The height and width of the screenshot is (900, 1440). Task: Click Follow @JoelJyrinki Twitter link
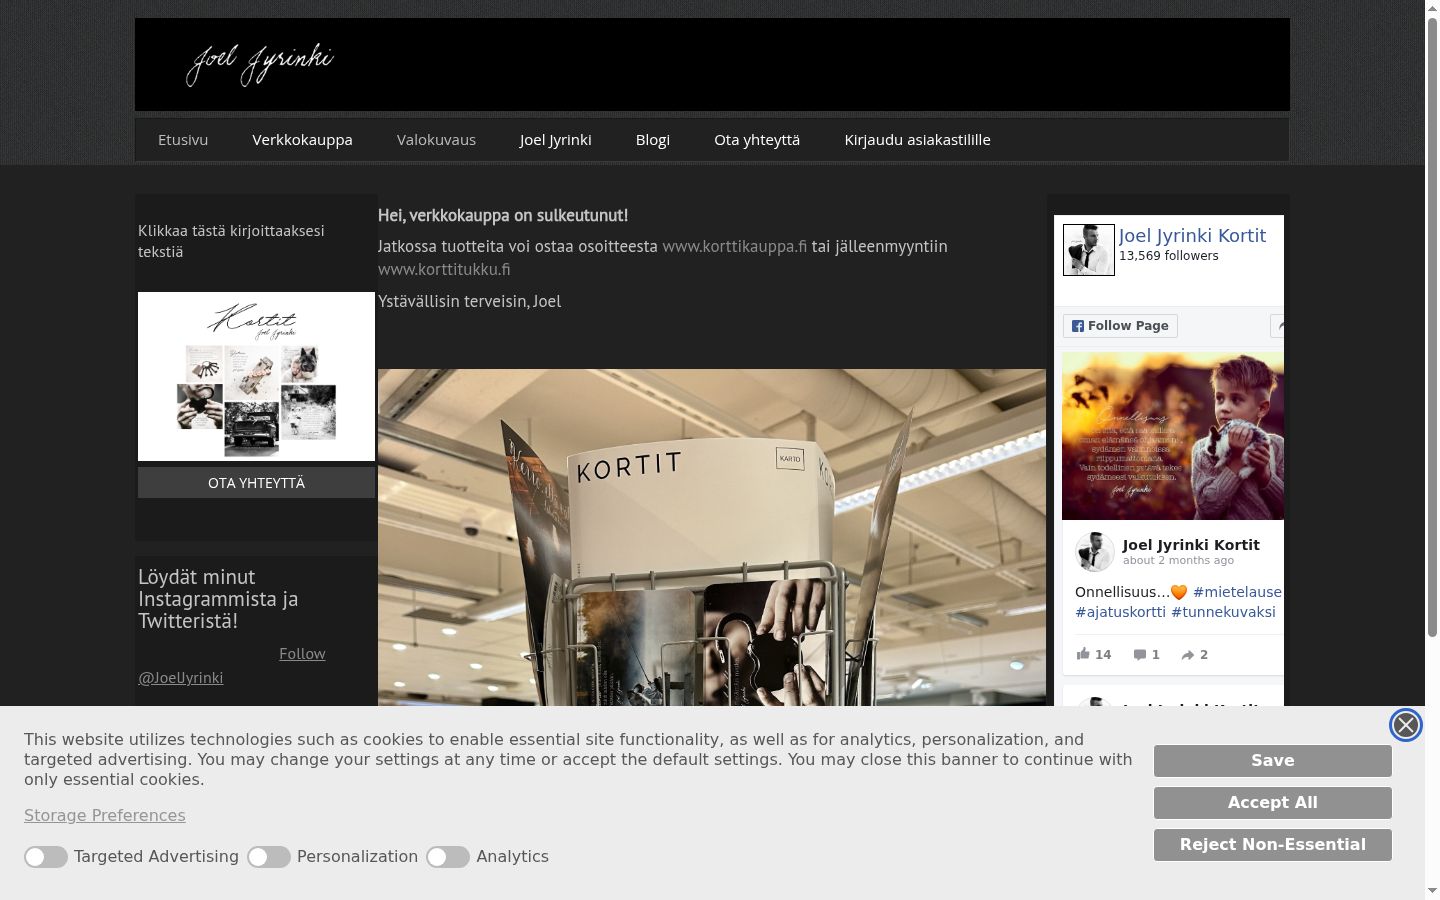(231, 666)
